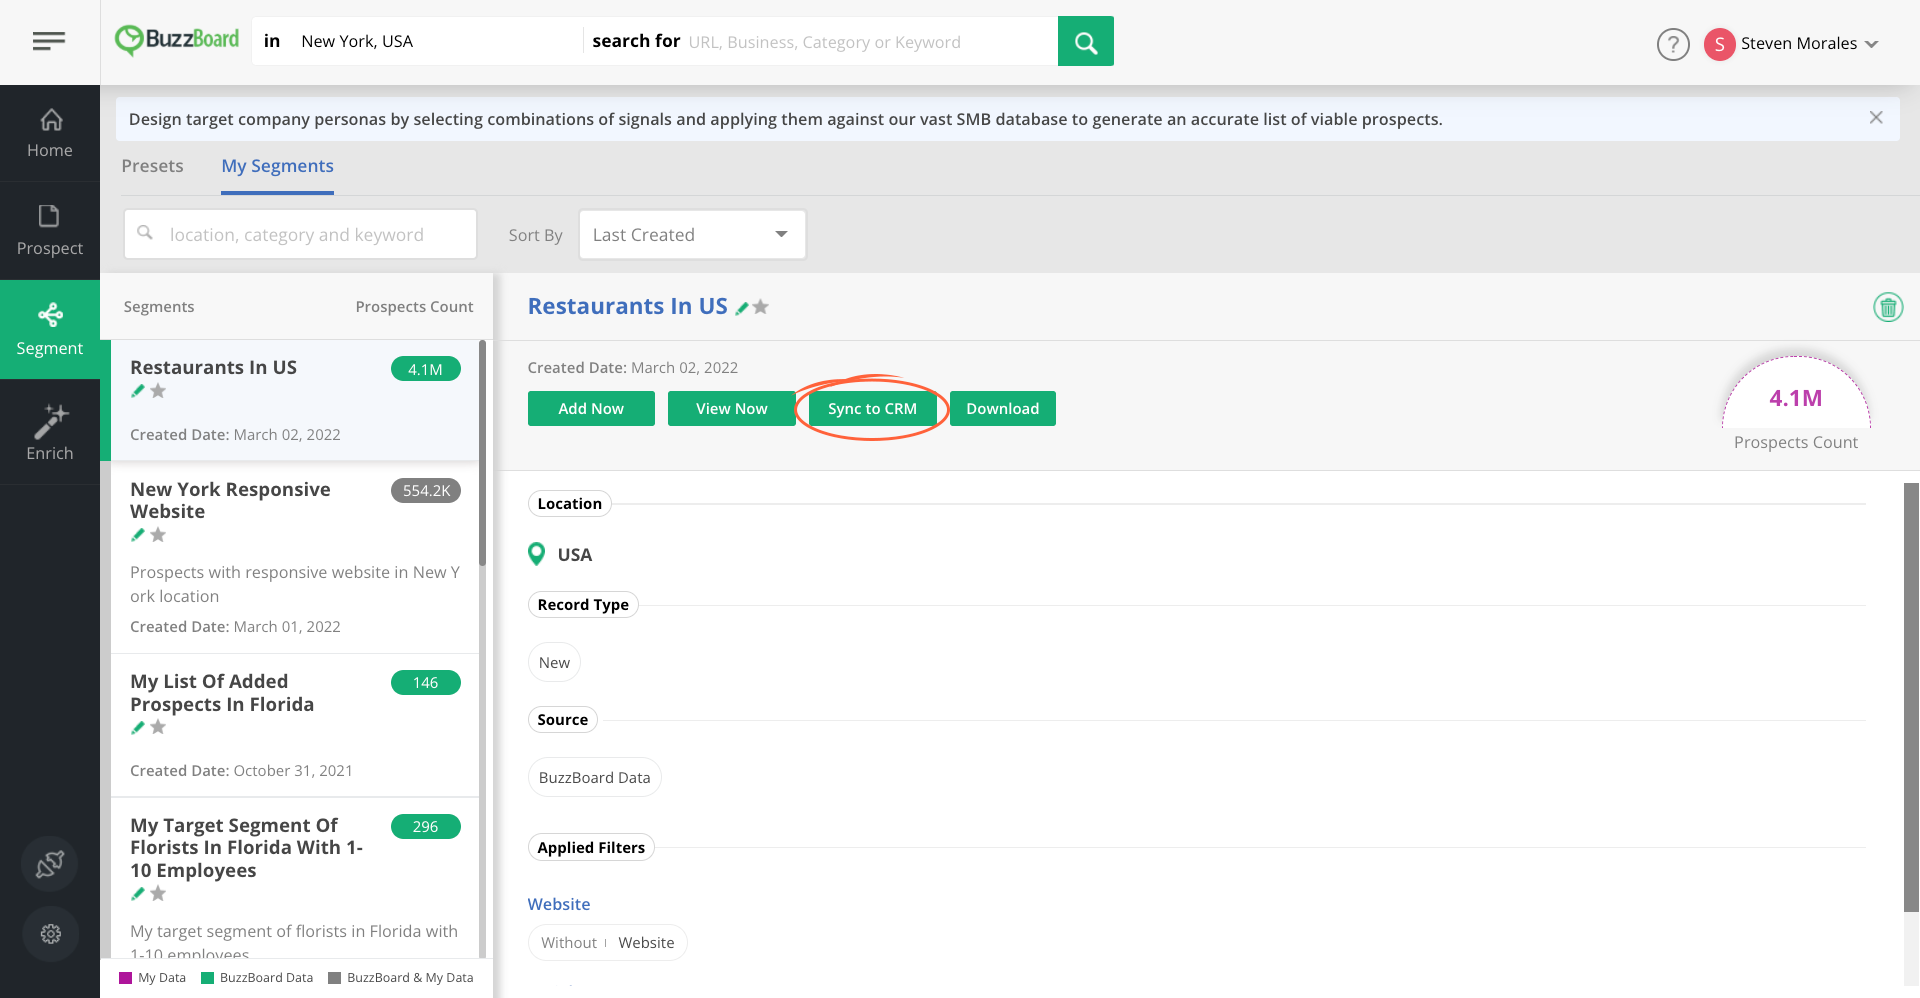The width and height of the screenshot is (1920, 998).
Task: Click the Record Type label
Action: (x=583, y=604)
